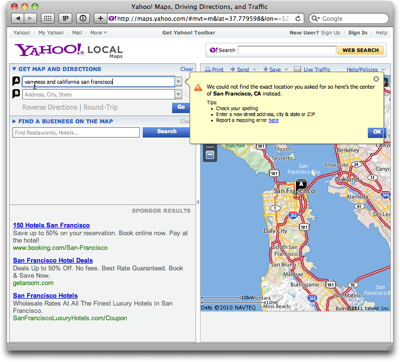
Task: Click the plus add-bookmark button
Action: click(x=100, y=19)
